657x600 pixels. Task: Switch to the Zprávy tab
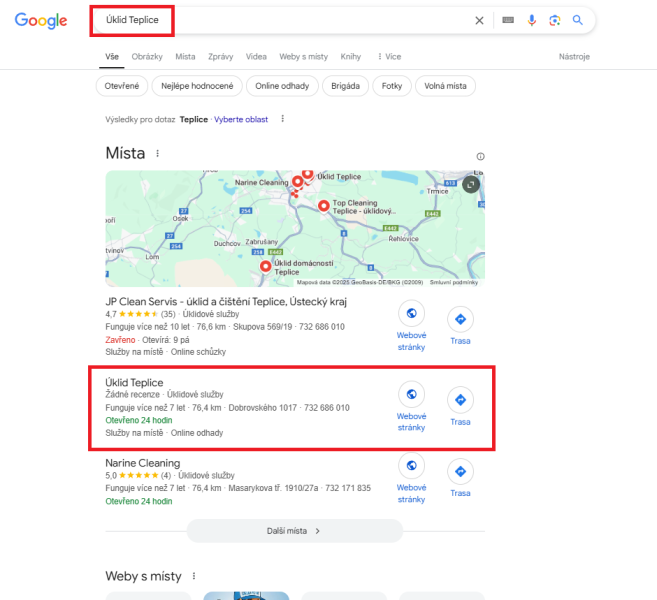click(220, 57)
